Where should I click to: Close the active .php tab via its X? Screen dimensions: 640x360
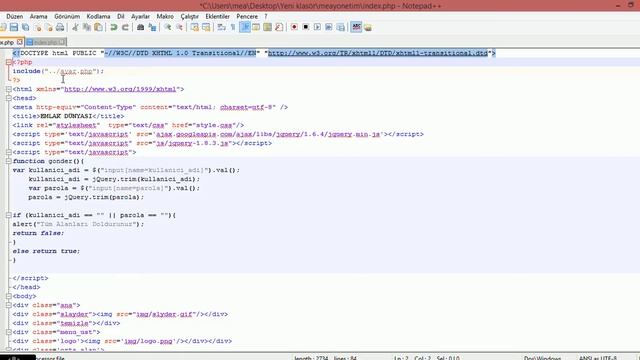(x=20, y=42)
